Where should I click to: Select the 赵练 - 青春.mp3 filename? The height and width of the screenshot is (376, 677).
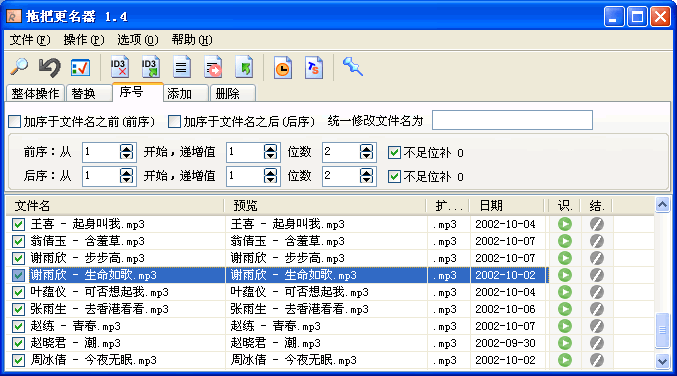coord(76,326)
